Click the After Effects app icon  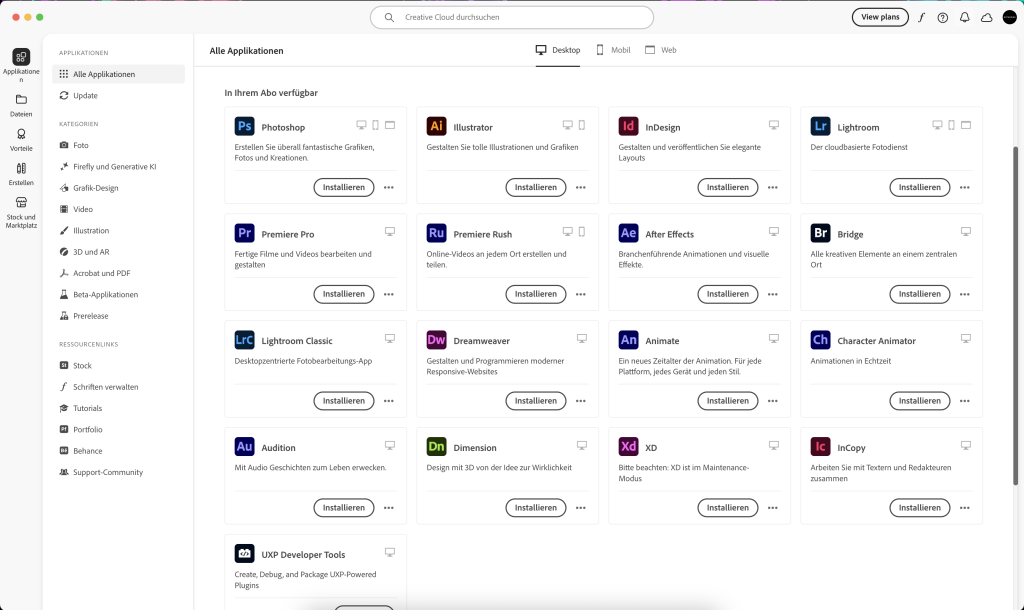click(x=628, y=233)
